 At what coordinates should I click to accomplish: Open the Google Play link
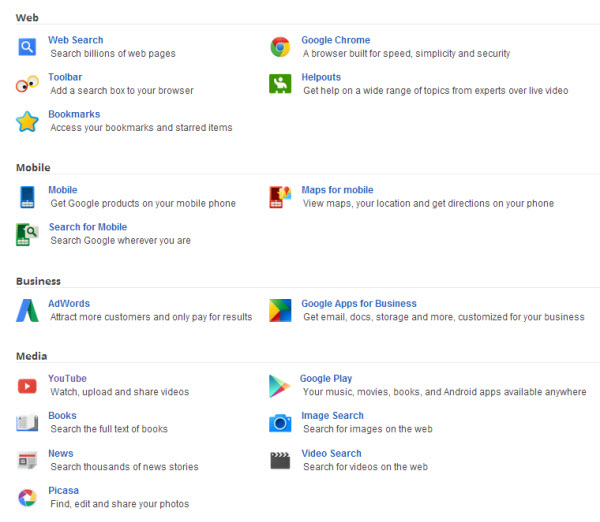coord(326,378)
